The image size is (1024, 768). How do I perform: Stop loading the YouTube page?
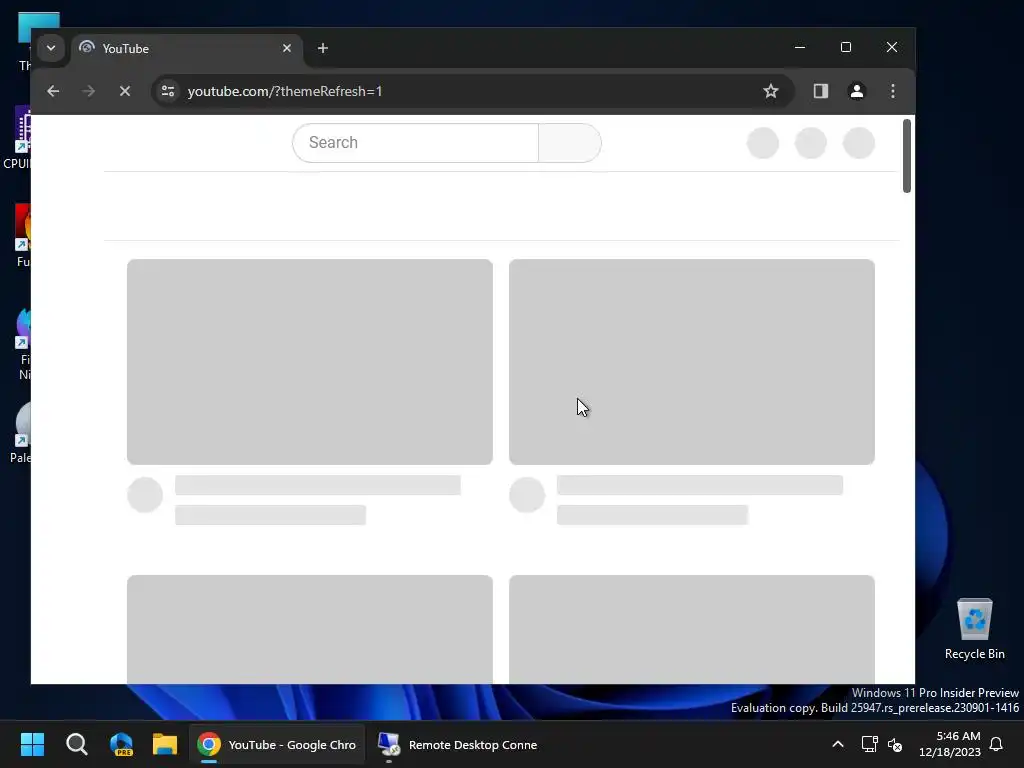(x=125, y=91)
